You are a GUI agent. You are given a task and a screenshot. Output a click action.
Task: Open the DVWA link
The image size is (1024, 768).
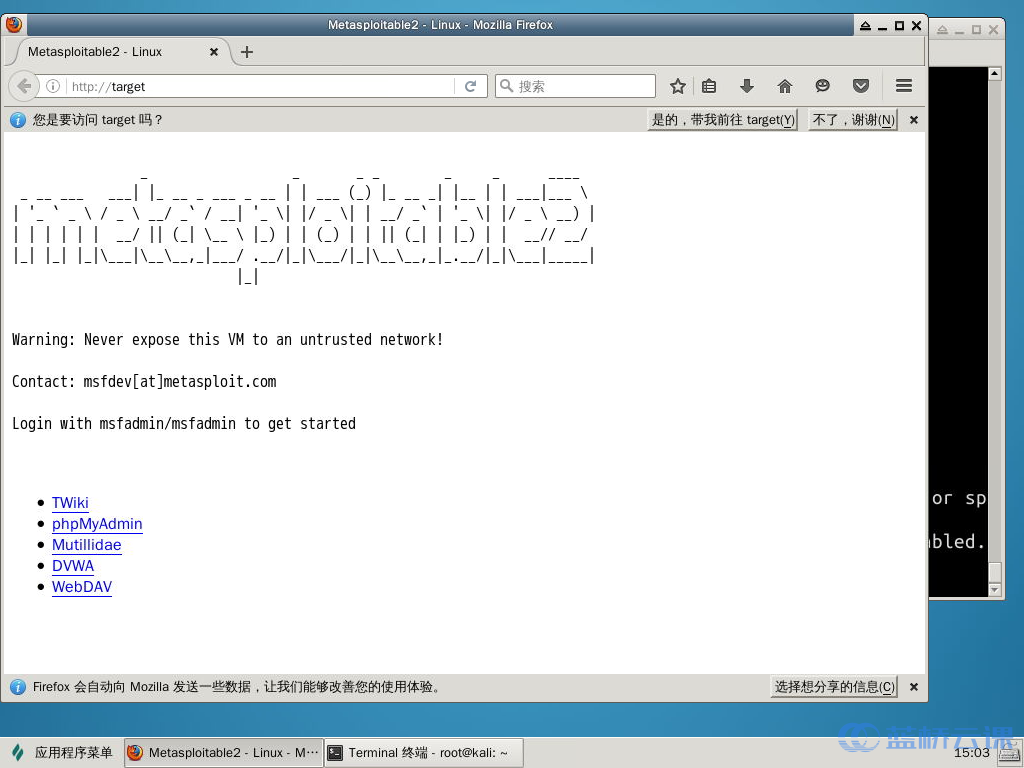click(x=73, y=566)
